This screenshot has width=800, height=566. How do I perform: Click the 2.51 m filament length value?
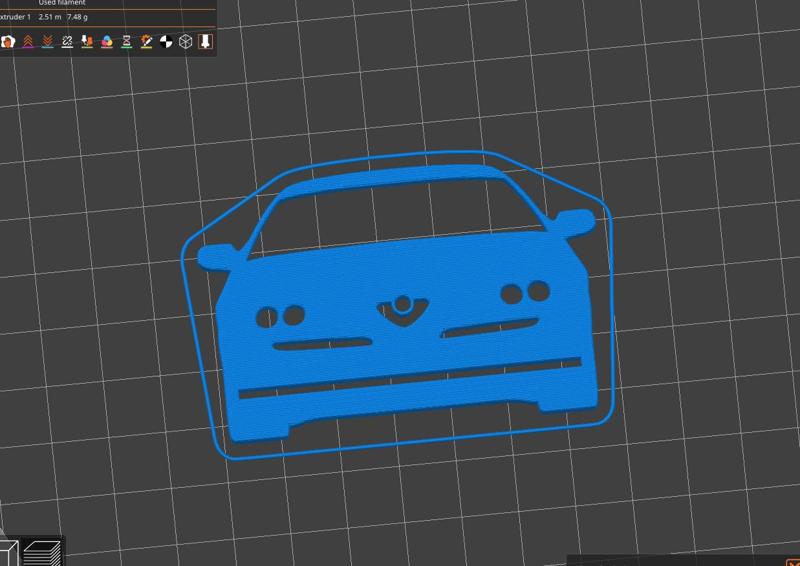tap(50, 17)
